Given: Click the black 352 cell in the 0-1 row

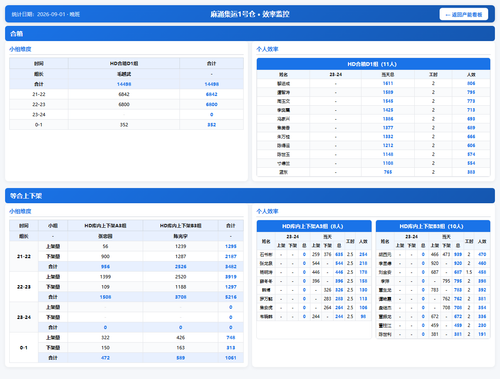Looking at the screenshot, I should 124,125.
